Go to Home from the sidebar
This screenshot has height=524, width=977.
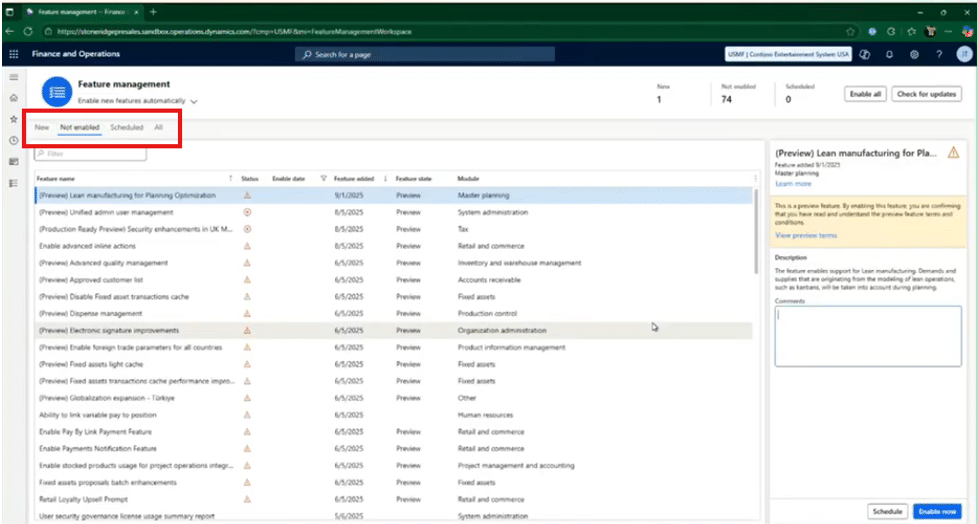[x=14, y=98]
